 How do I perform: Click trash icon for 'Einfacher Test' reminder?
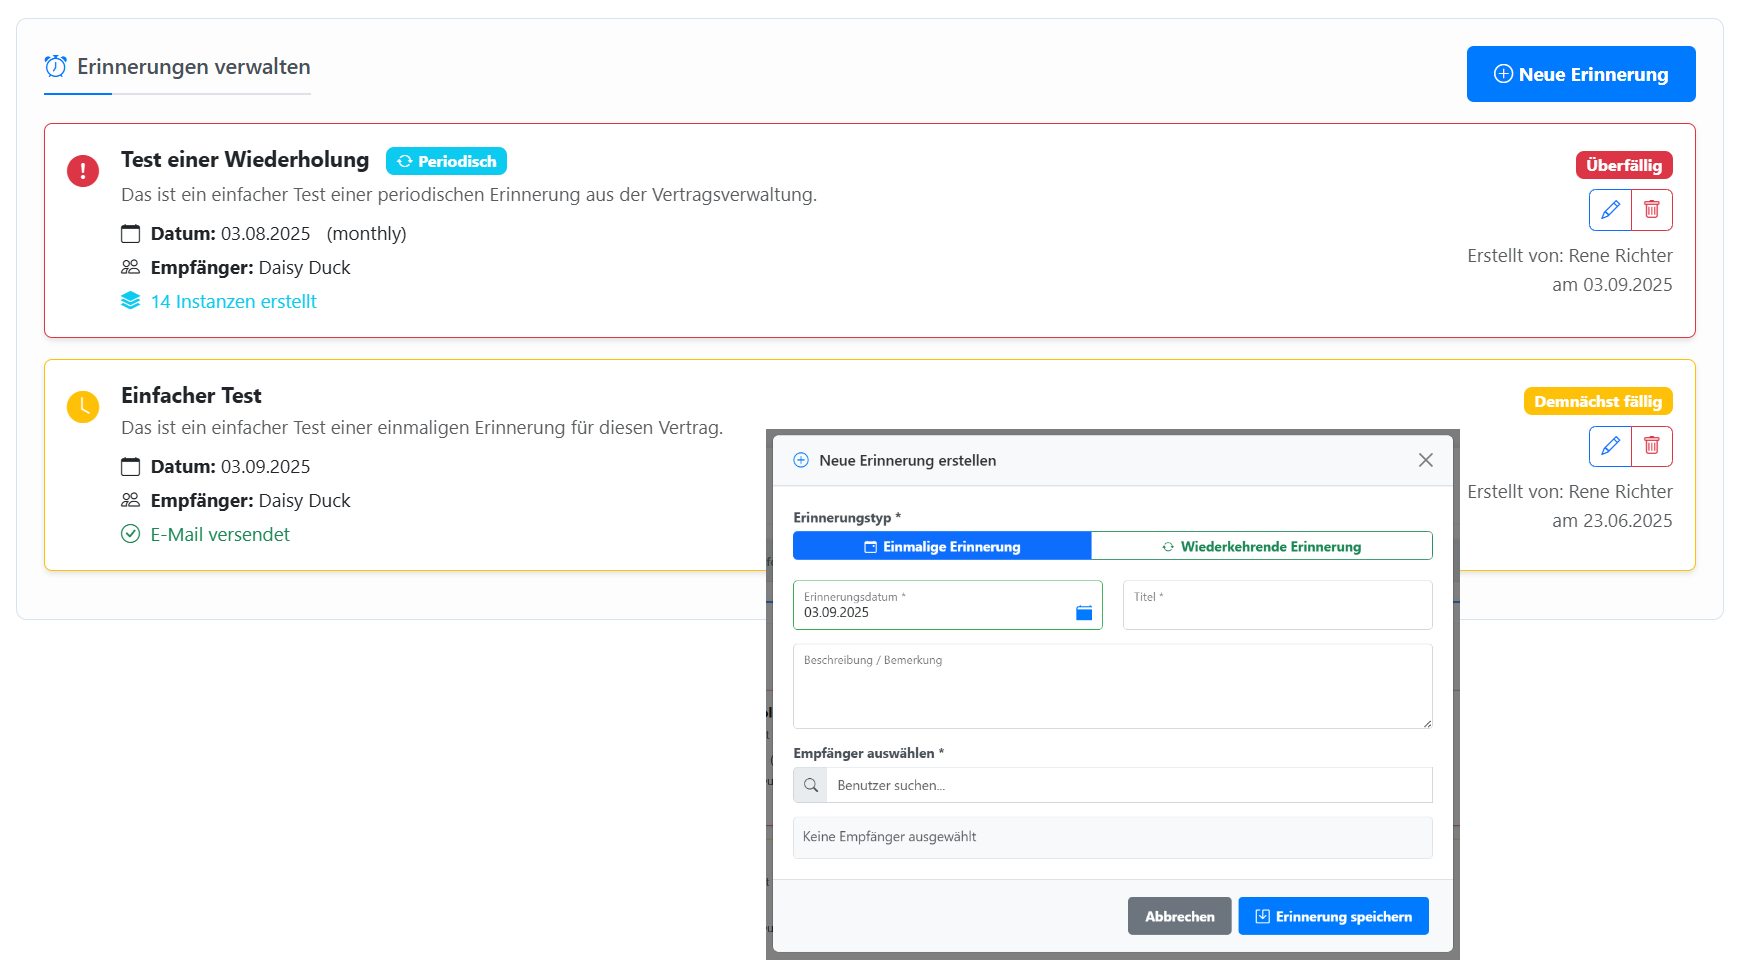(1652, 446)
